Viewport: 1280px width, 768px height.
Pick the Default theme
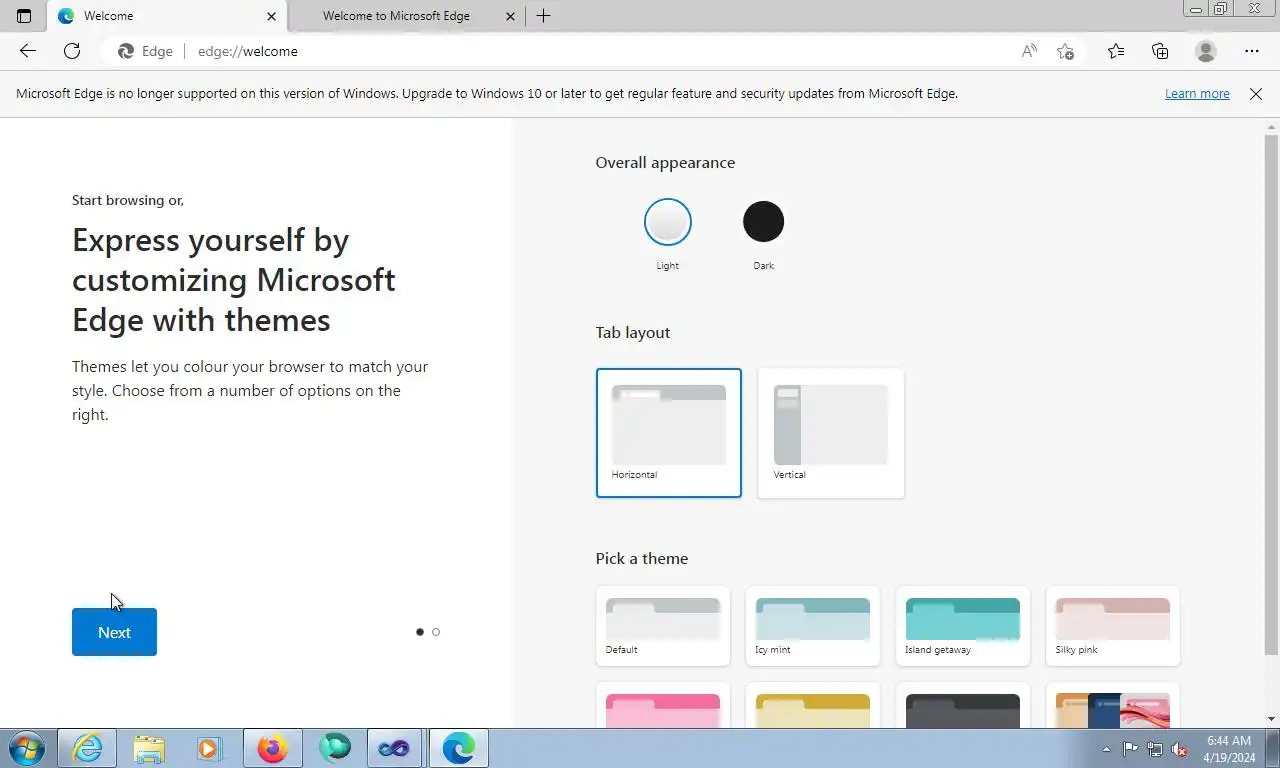(x=663, y=626)
